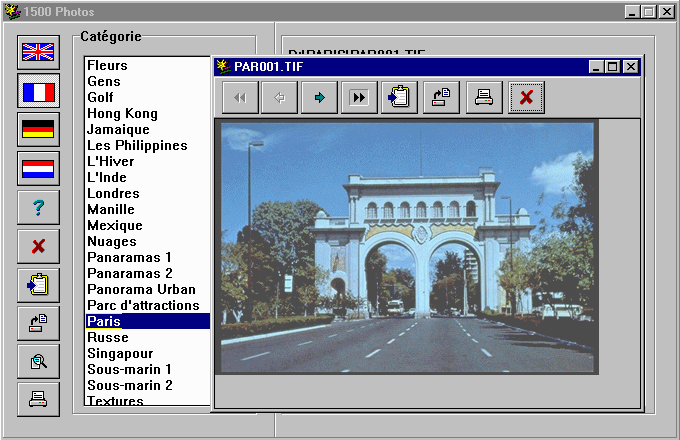This screenshot has width=680, height=440.
Task: Select the French flag language button
Action: click(38, 92)
